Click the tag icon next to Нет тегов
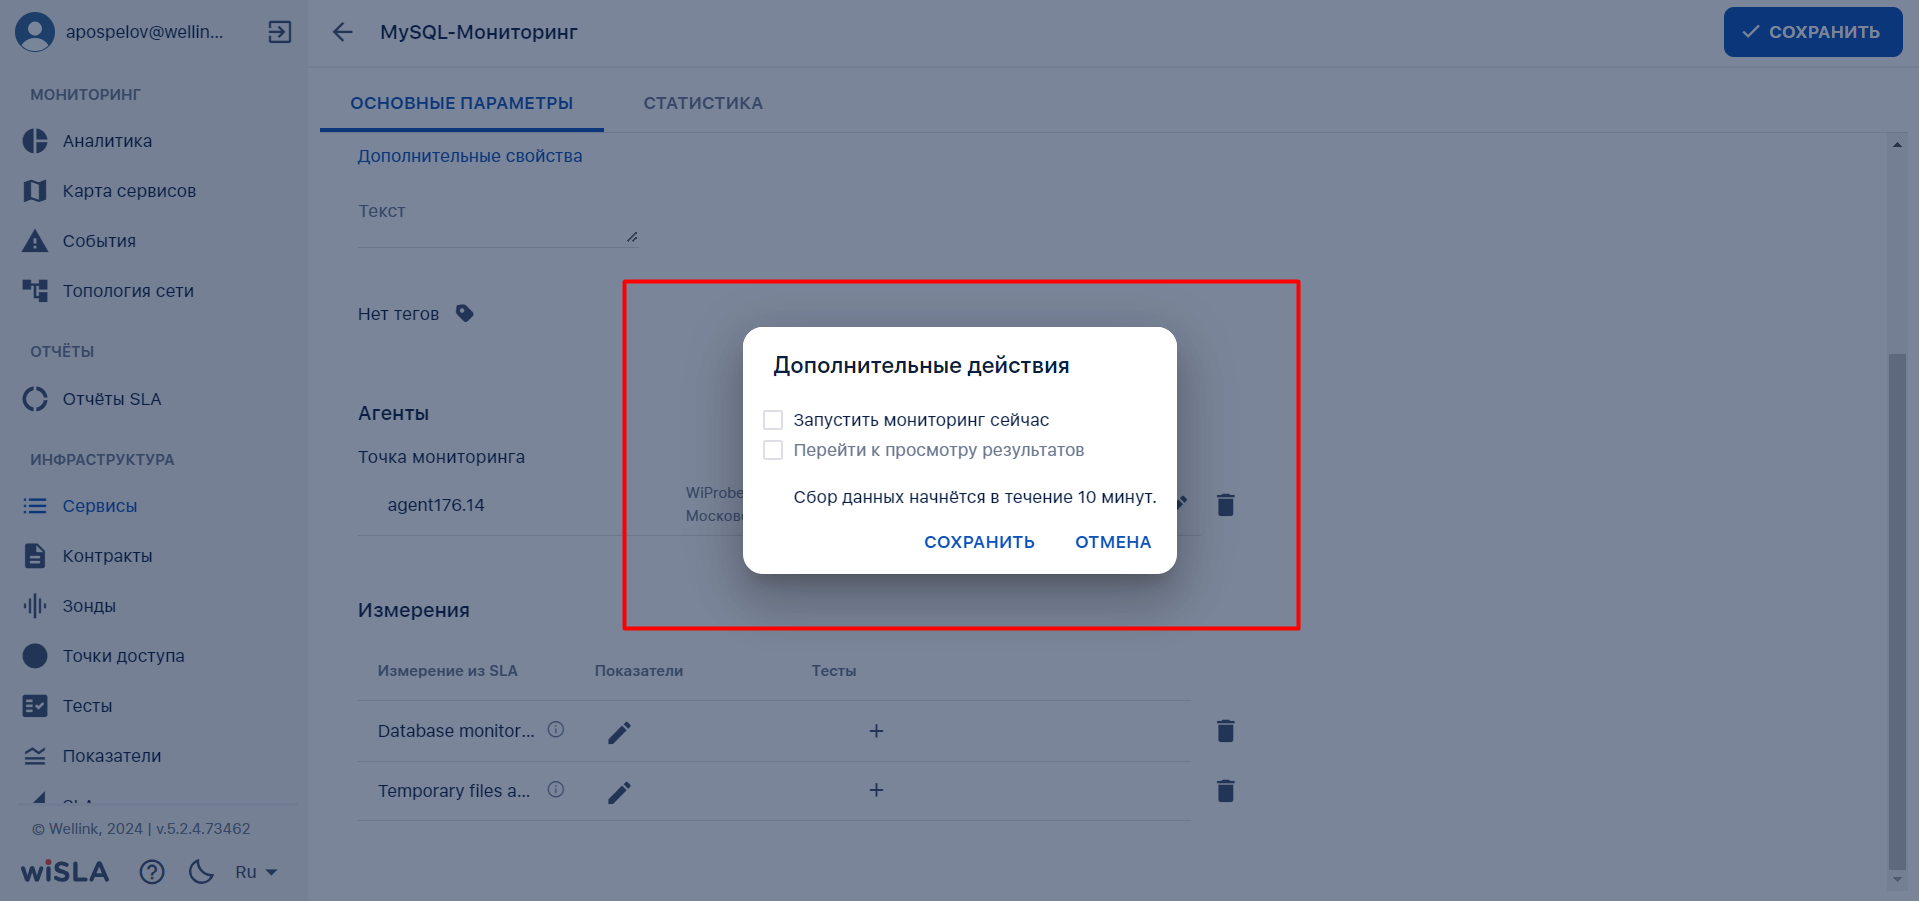Image resolution: width=1919 pixels, height=901 pixels. 464,313
